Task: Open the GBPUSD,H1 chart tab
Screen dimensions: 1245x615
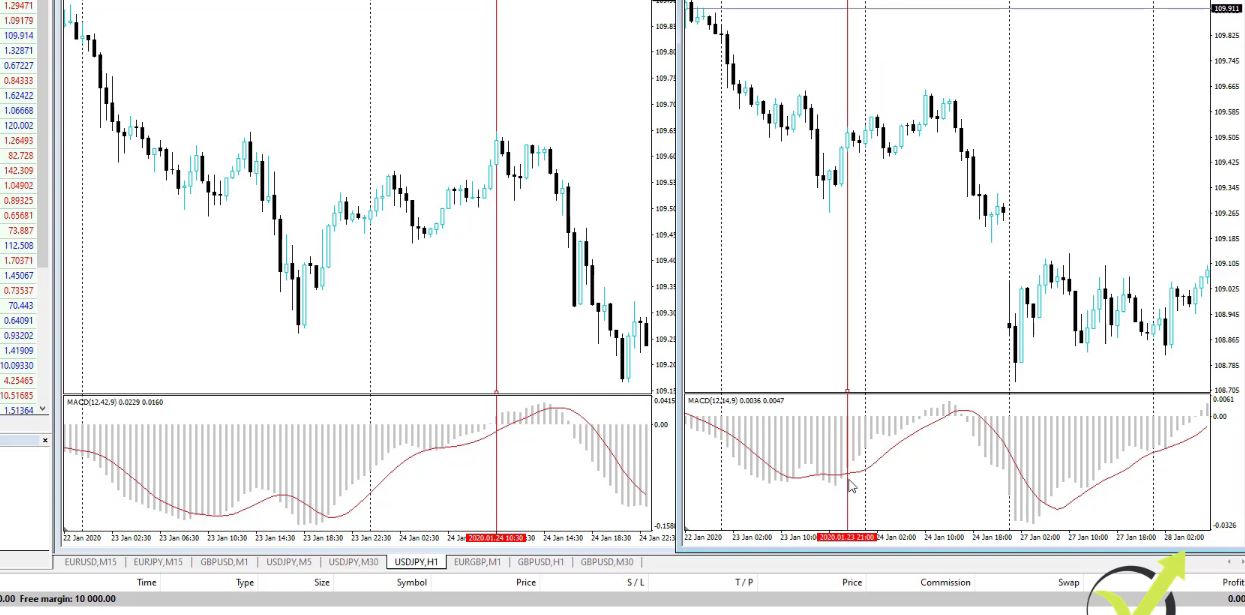Action: (541, 562)
